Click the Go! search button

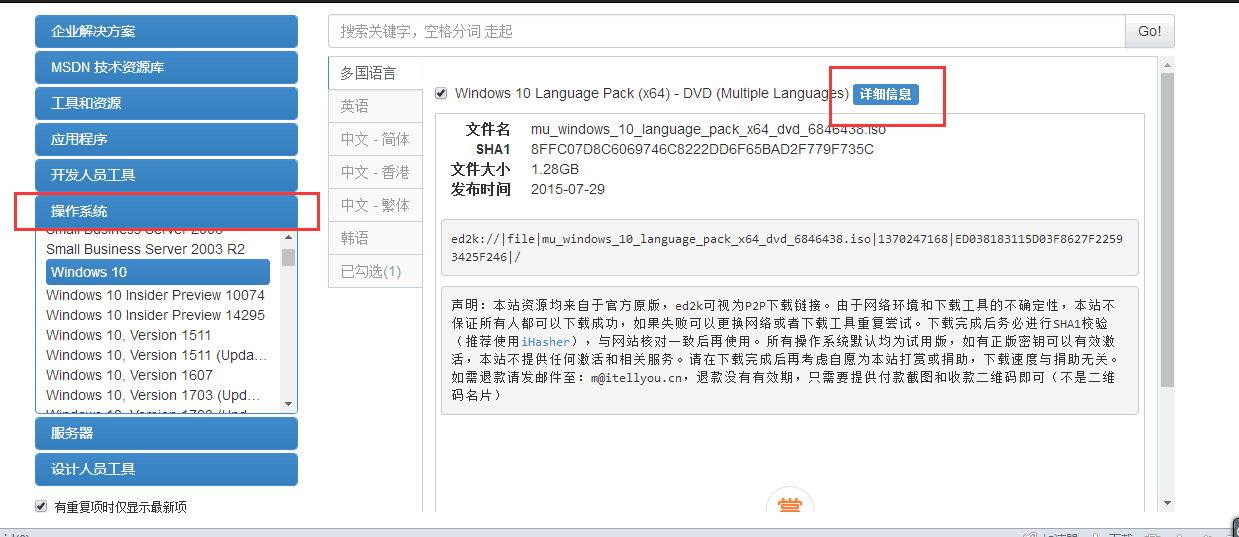tap(1150, 31)
